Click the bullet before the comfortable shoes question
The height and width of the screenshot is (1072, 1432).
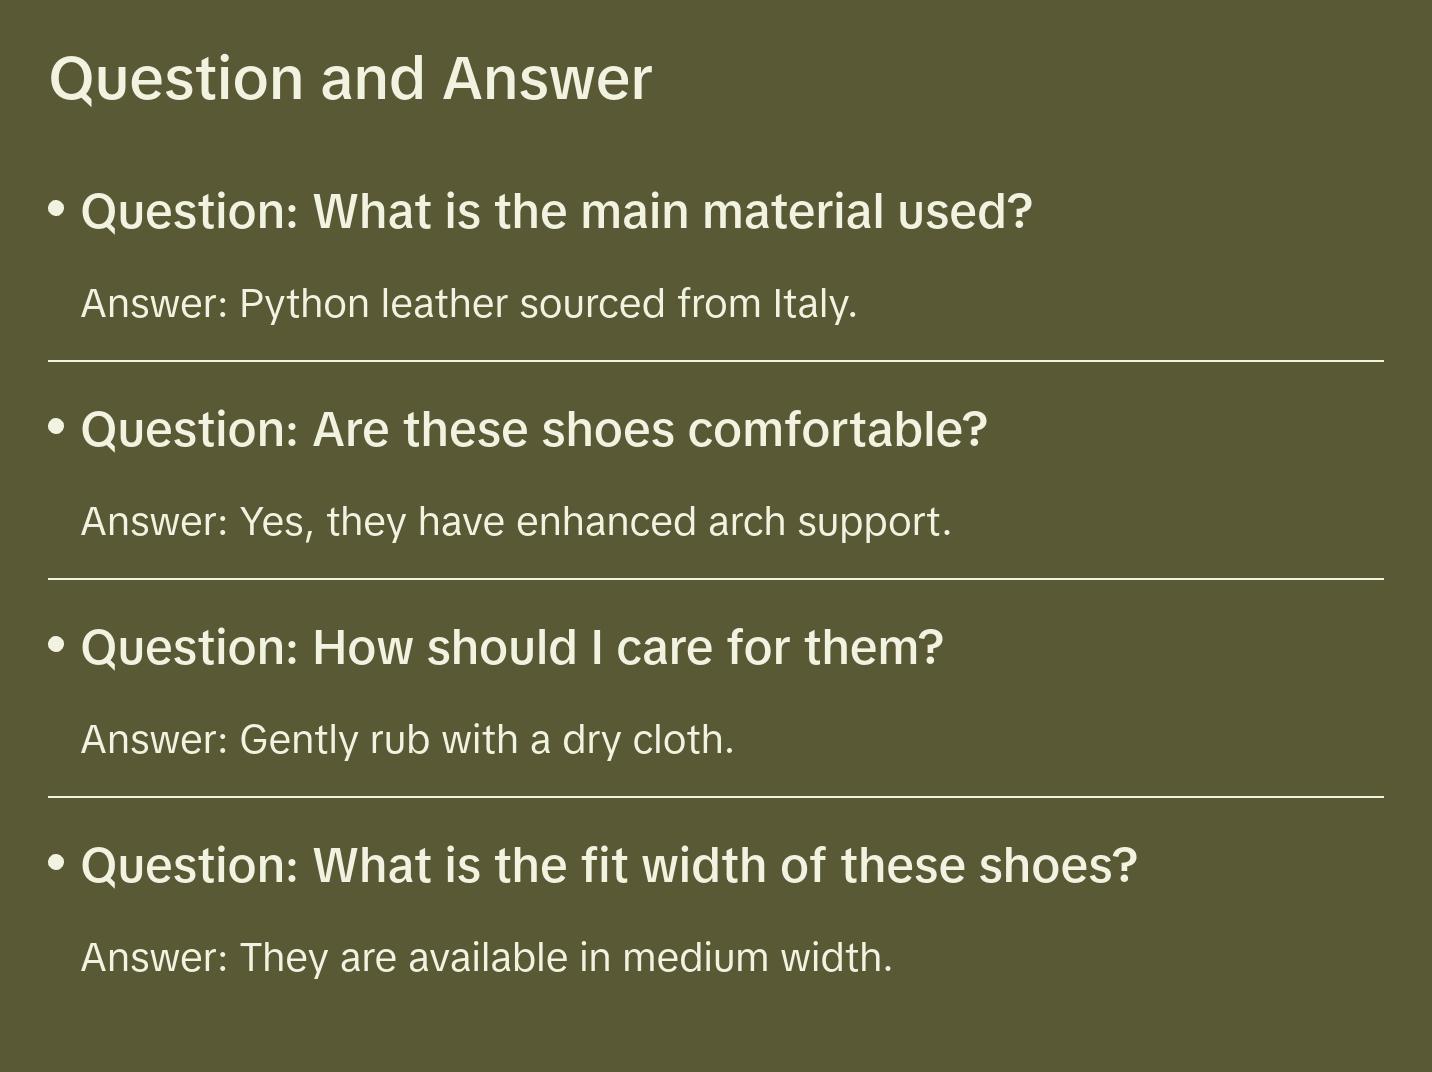tap(57, 427)
